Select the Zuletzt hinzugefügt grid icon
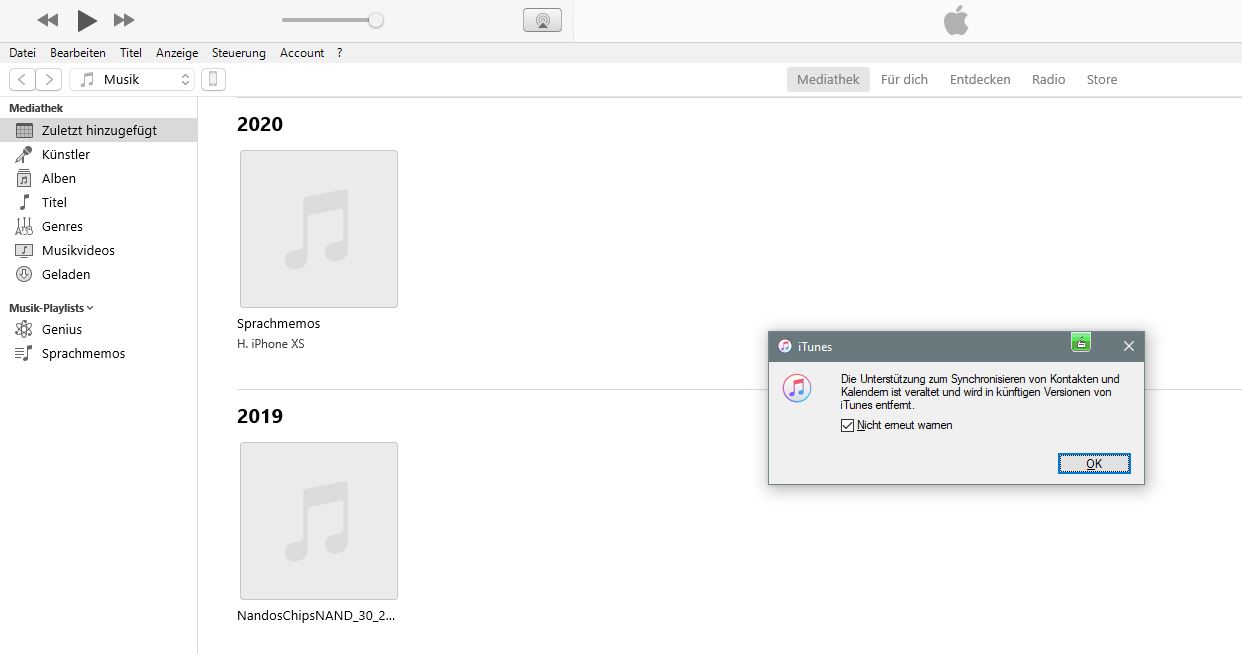 pos(24,130)
